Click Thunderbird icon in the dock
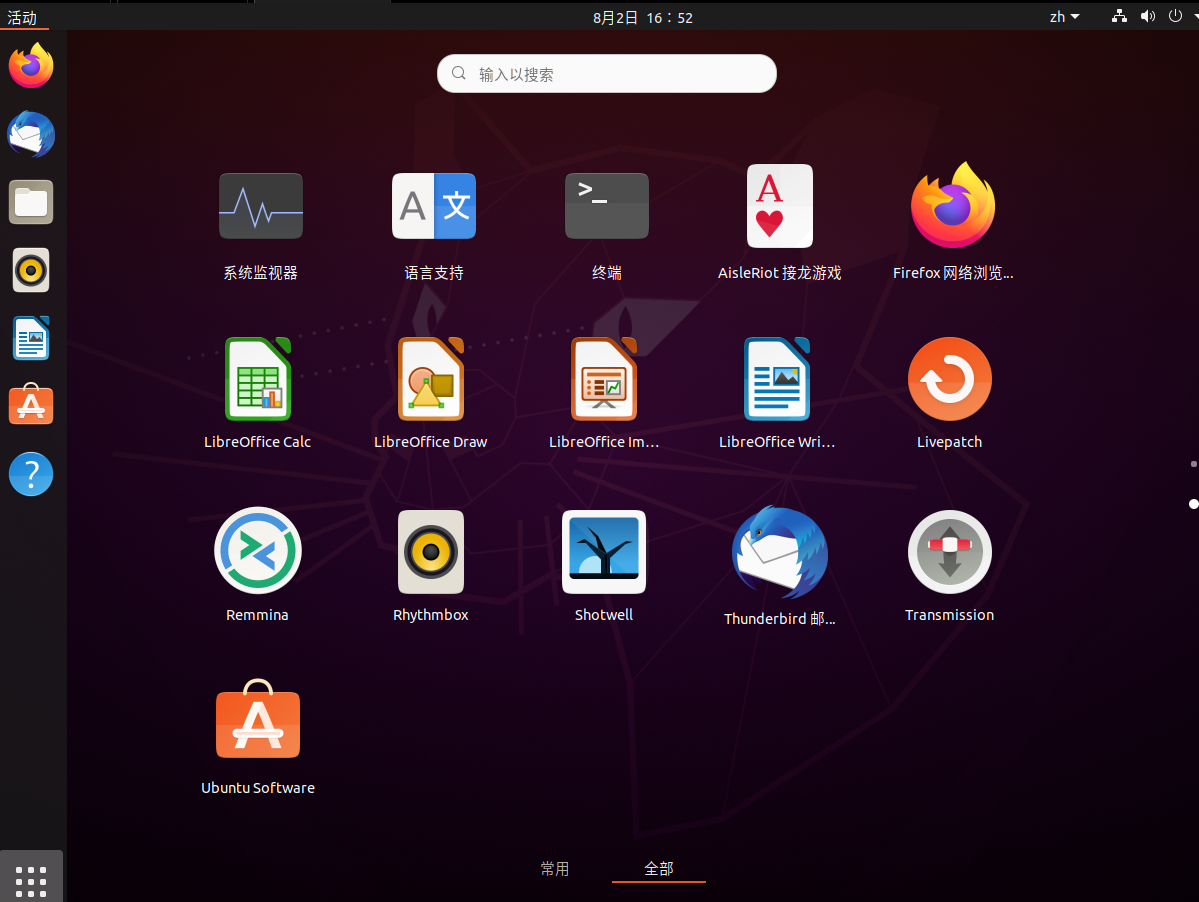 pos(31,134)
